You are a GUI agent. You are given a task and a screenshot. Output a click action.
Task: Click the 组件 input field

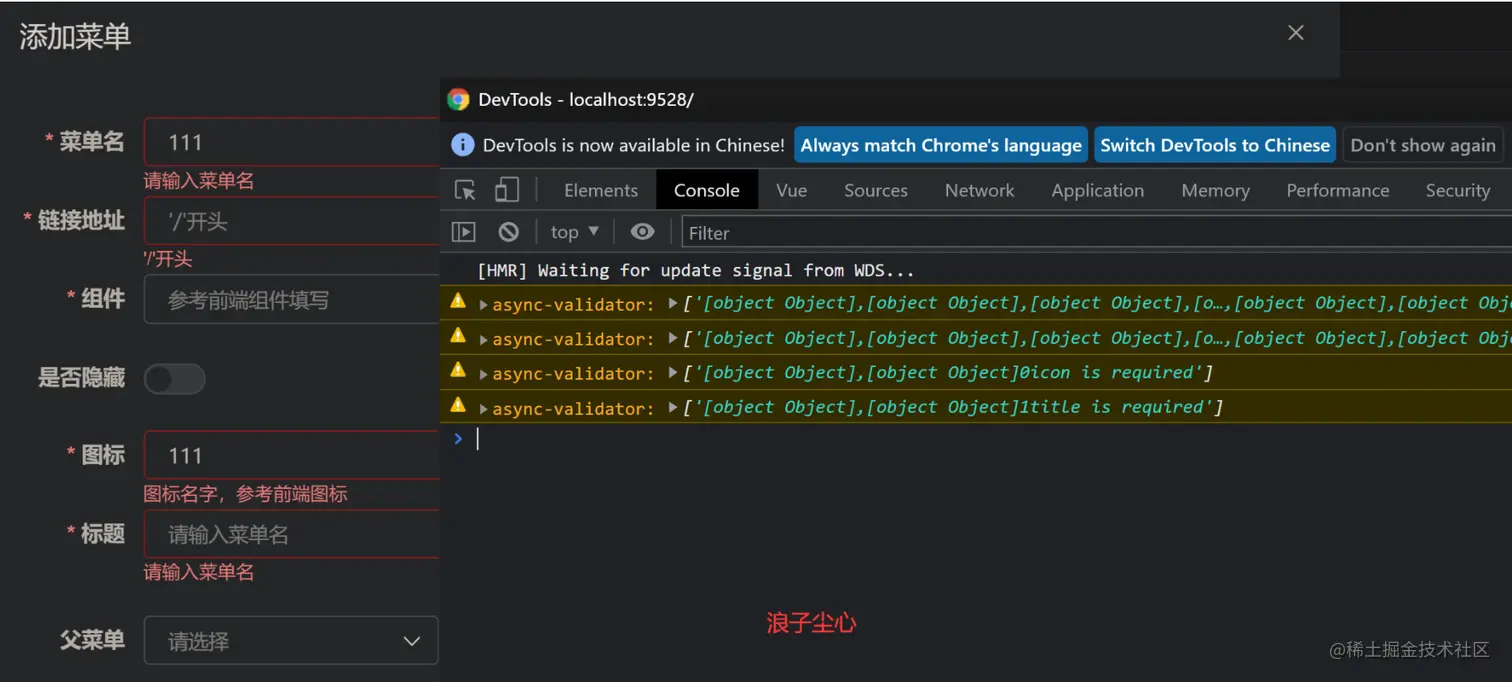(291, 300)
